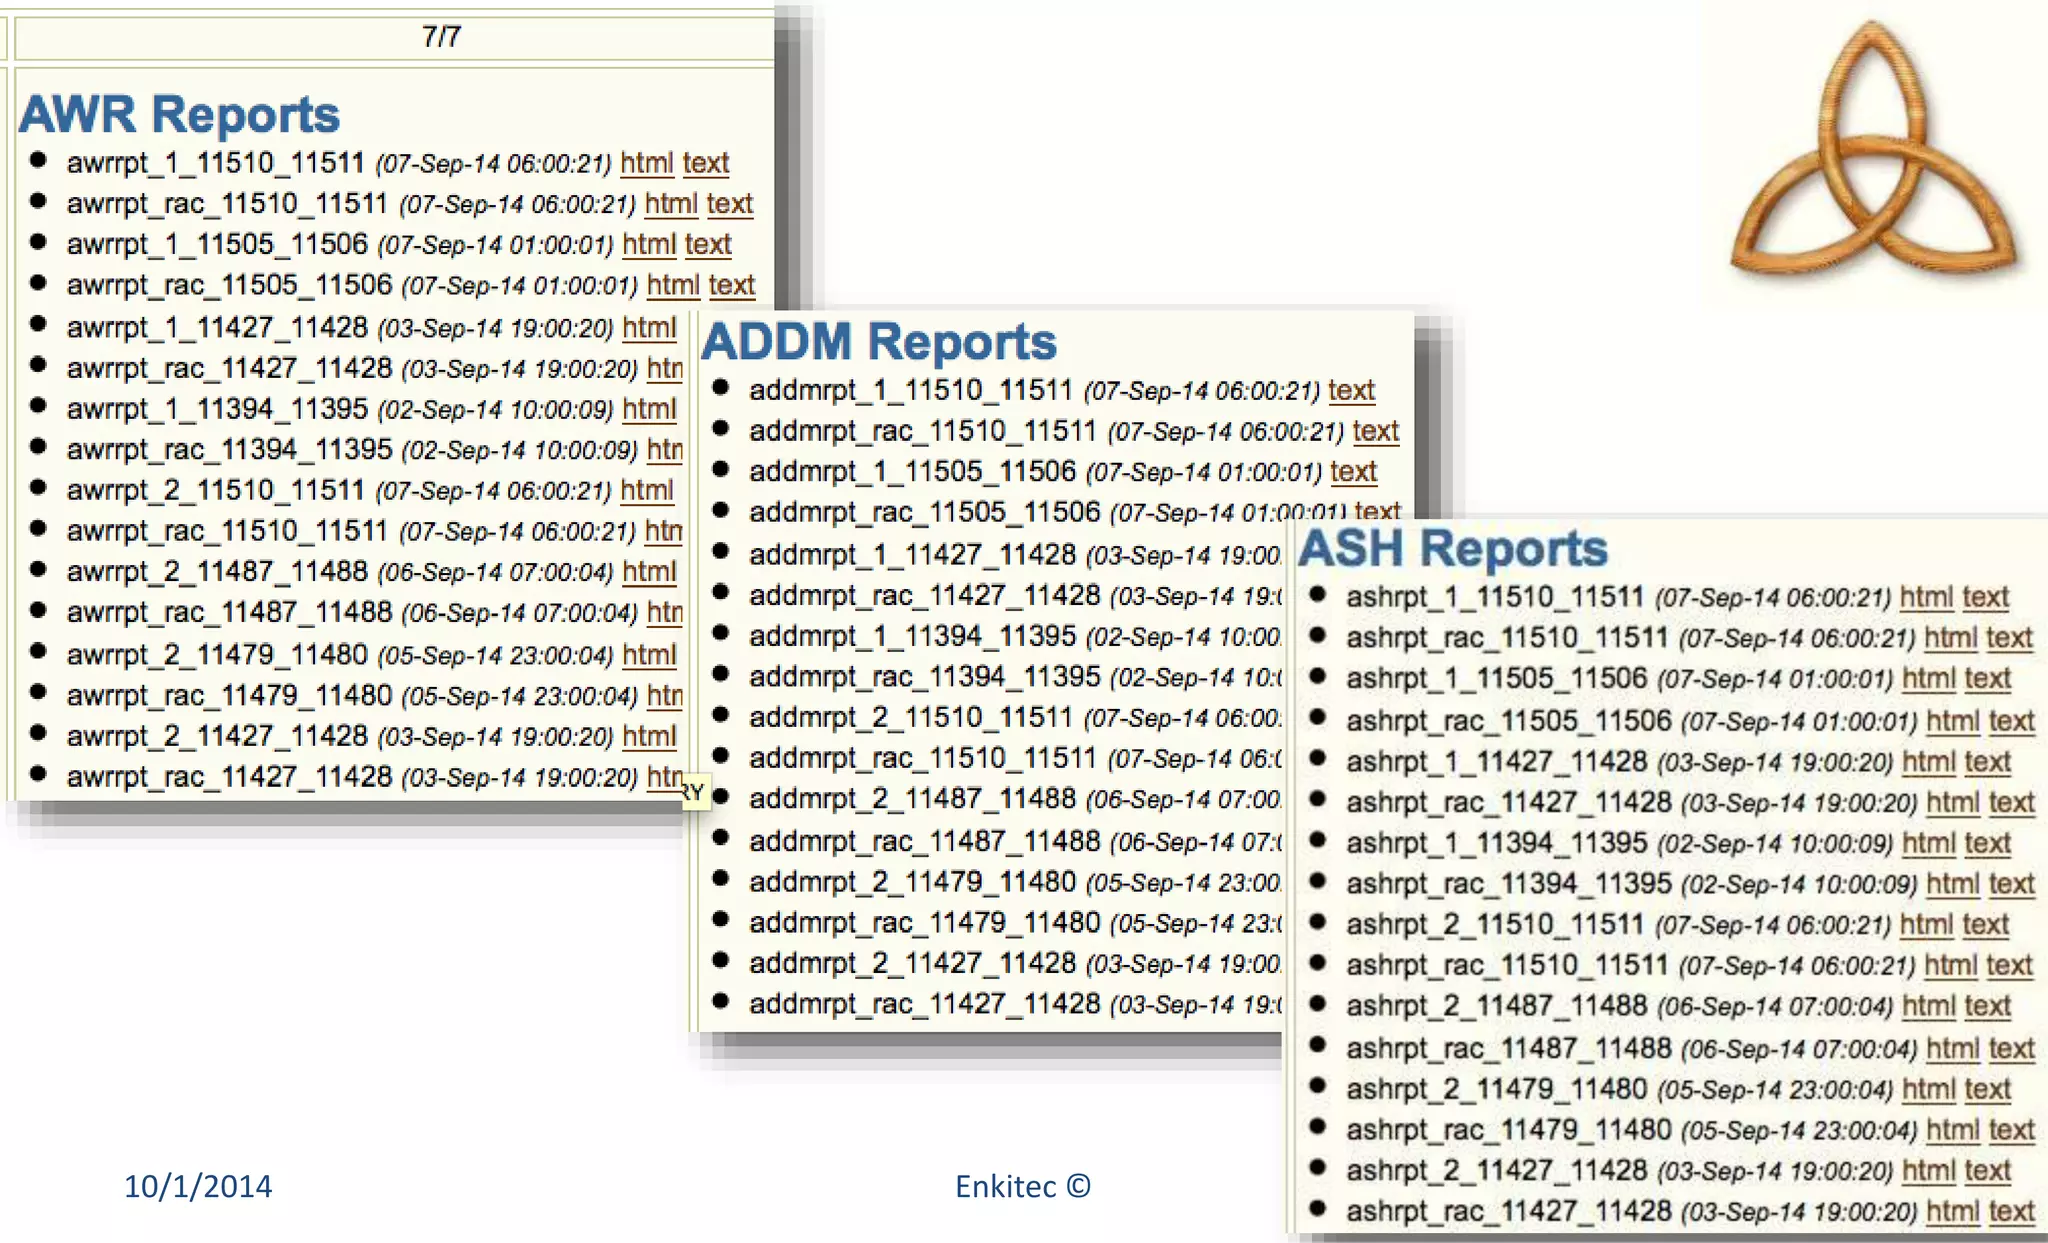The image size is (2048, 1243).
Task: Open text link for ashrpt_rac_11505_11506
Action: pos(2011,721)
